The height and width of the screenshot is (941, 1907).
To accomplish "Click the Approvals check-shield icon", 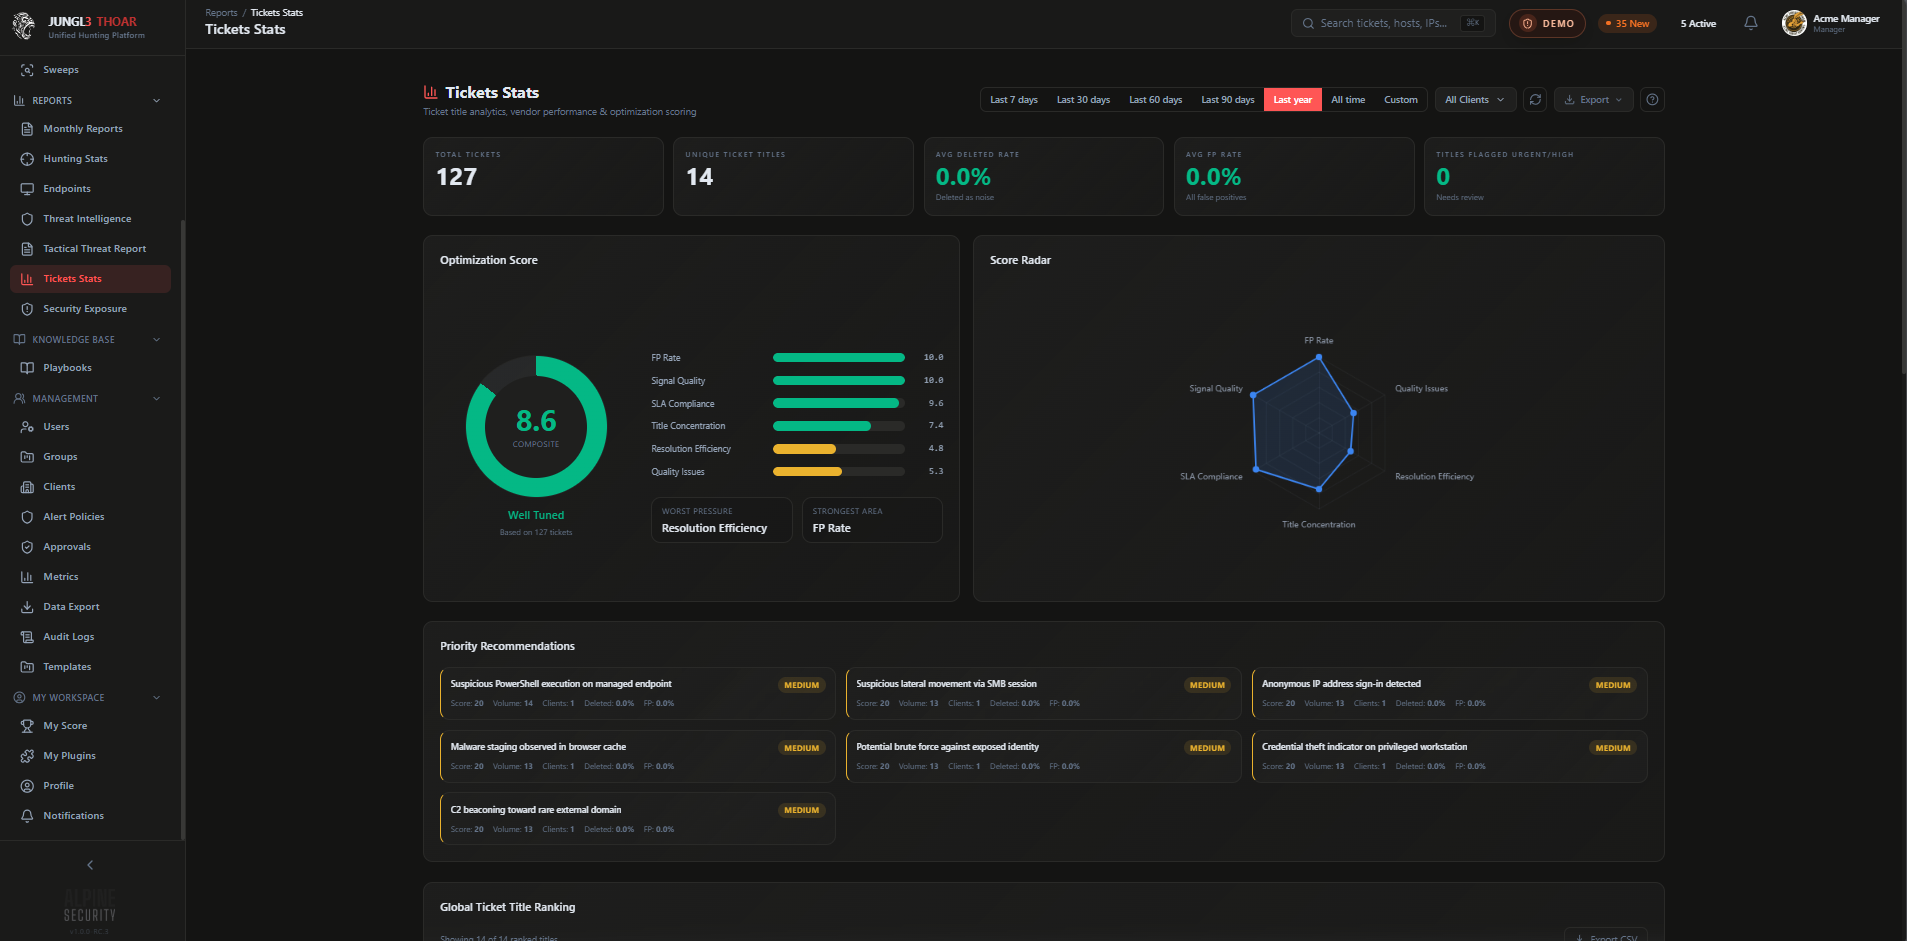I will coord(27,547).
